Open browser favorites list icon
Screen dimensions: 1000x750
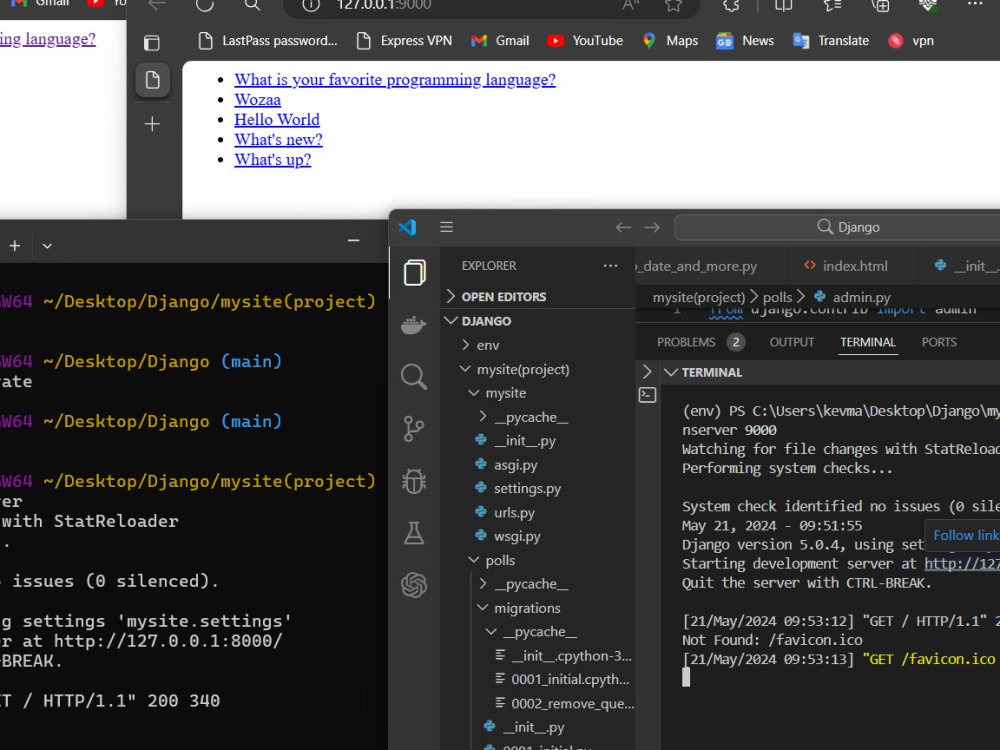click(x=832, y=5)
